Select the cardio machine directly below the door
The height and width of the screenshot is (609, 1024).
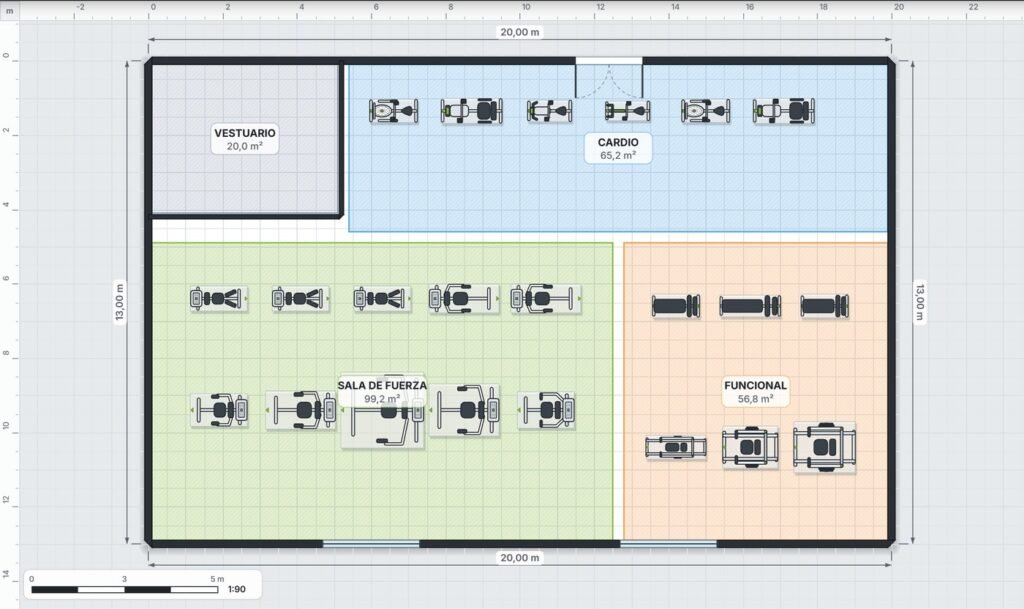(627, 111)
